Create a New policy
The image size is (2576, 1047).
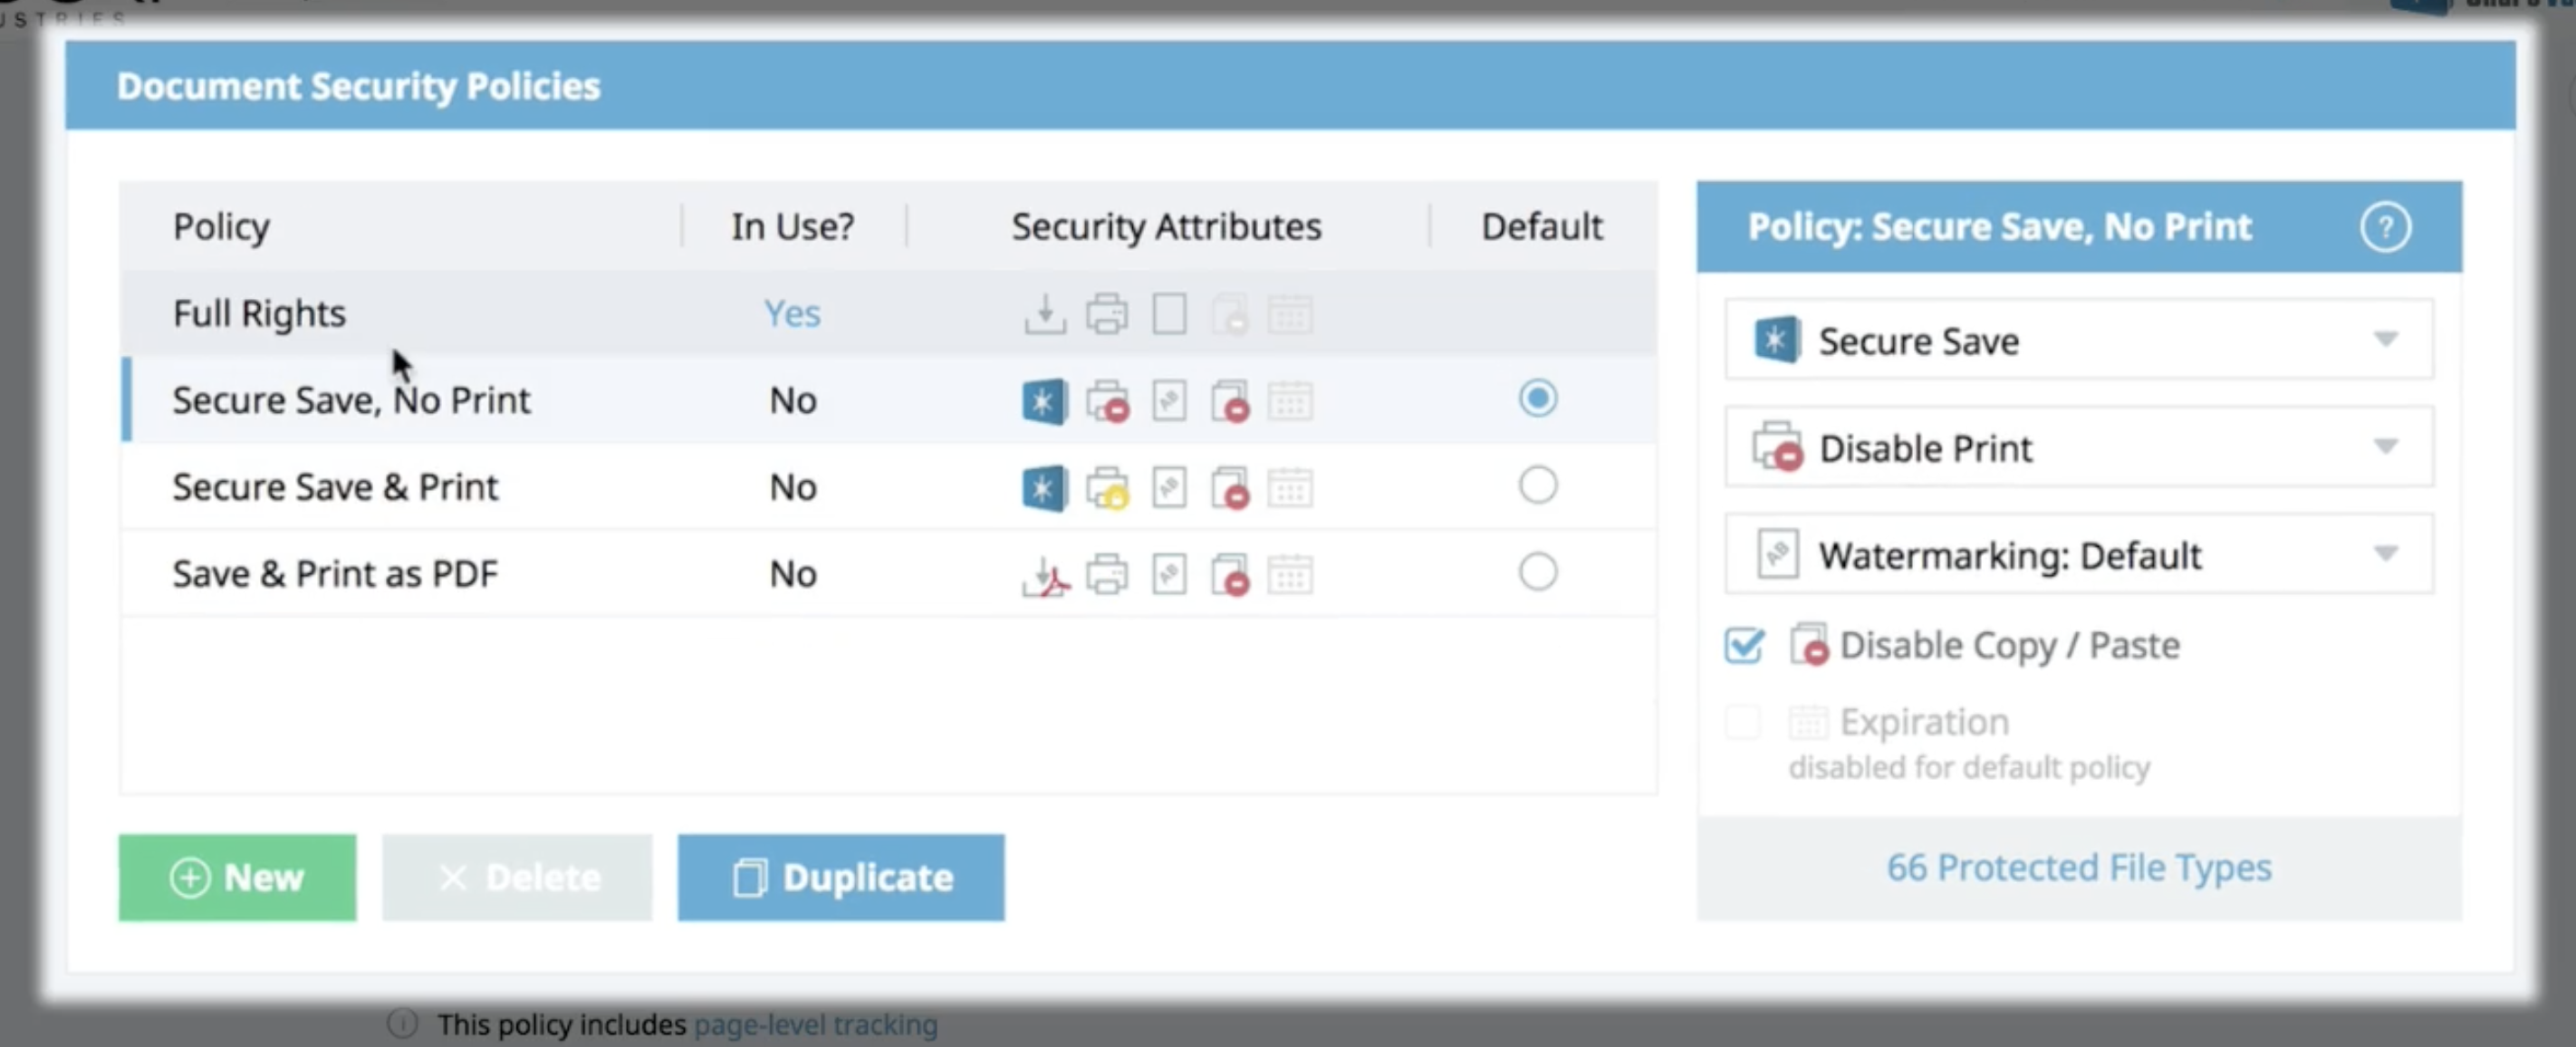point(237,877)
